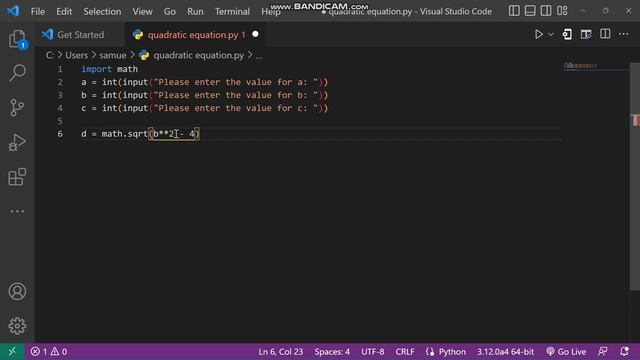Open the Run menu
The image size is (640, 360).
pyautogui.click(x=195, y=11)
